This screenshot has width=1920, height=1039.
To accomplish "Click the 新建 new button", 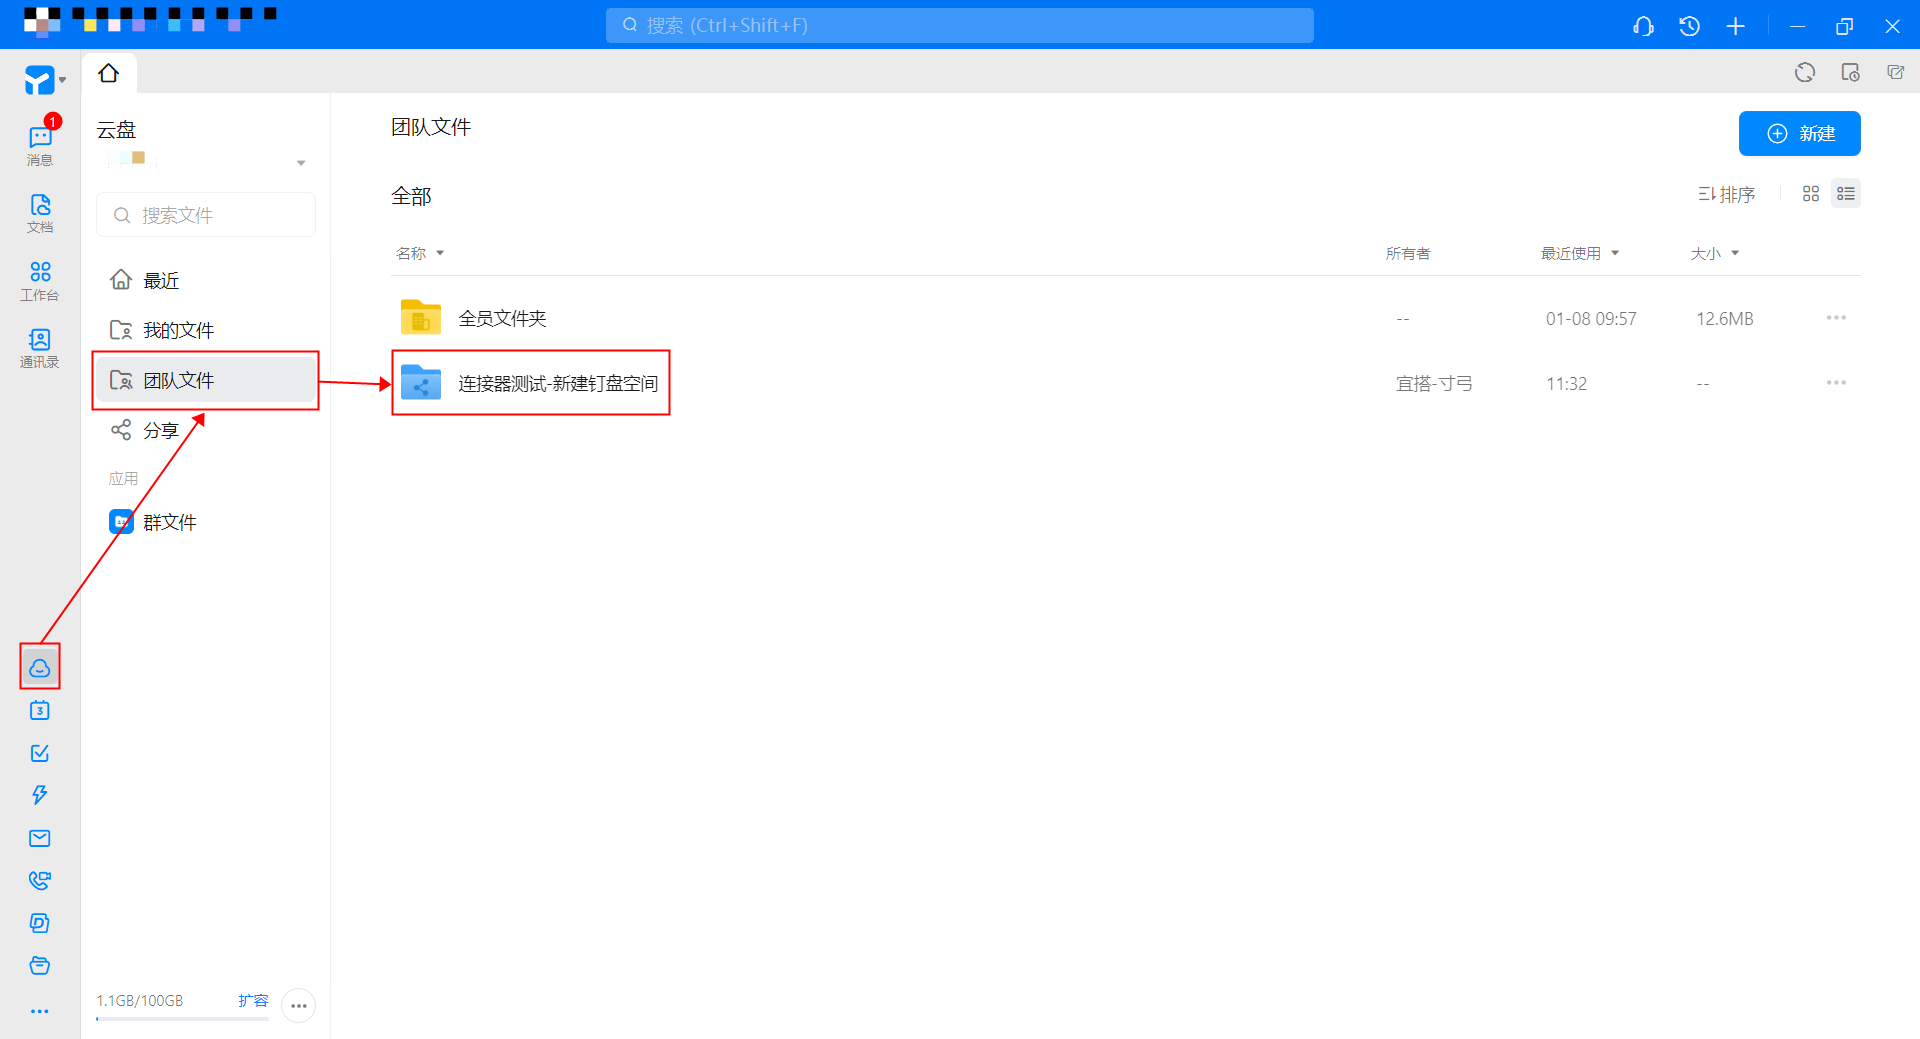I will coord(1799,133).
